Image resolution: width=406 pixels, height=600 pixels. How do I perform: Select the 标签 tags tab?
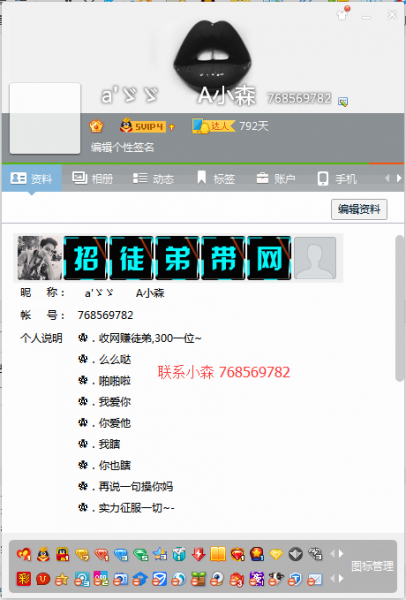coord(216,178)
